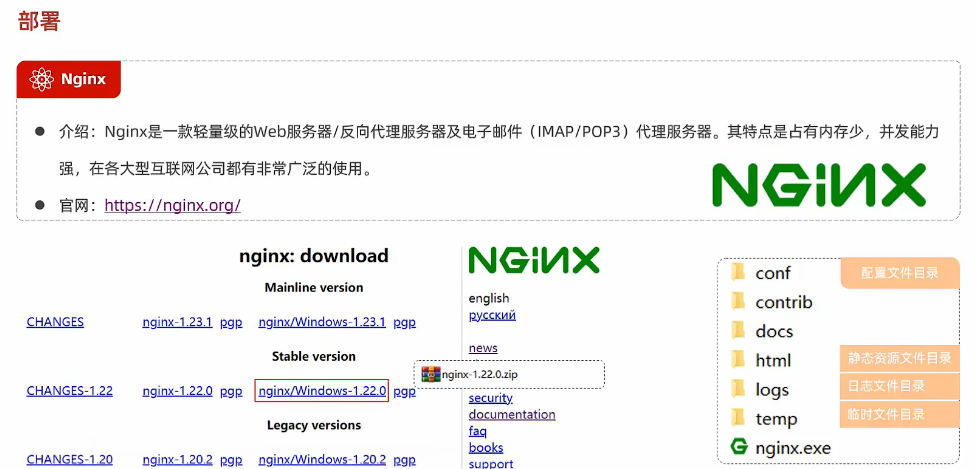Select the html folder icon
Image resolution: width=975 pixels, height=469 pixels.
tap(738, 360)
